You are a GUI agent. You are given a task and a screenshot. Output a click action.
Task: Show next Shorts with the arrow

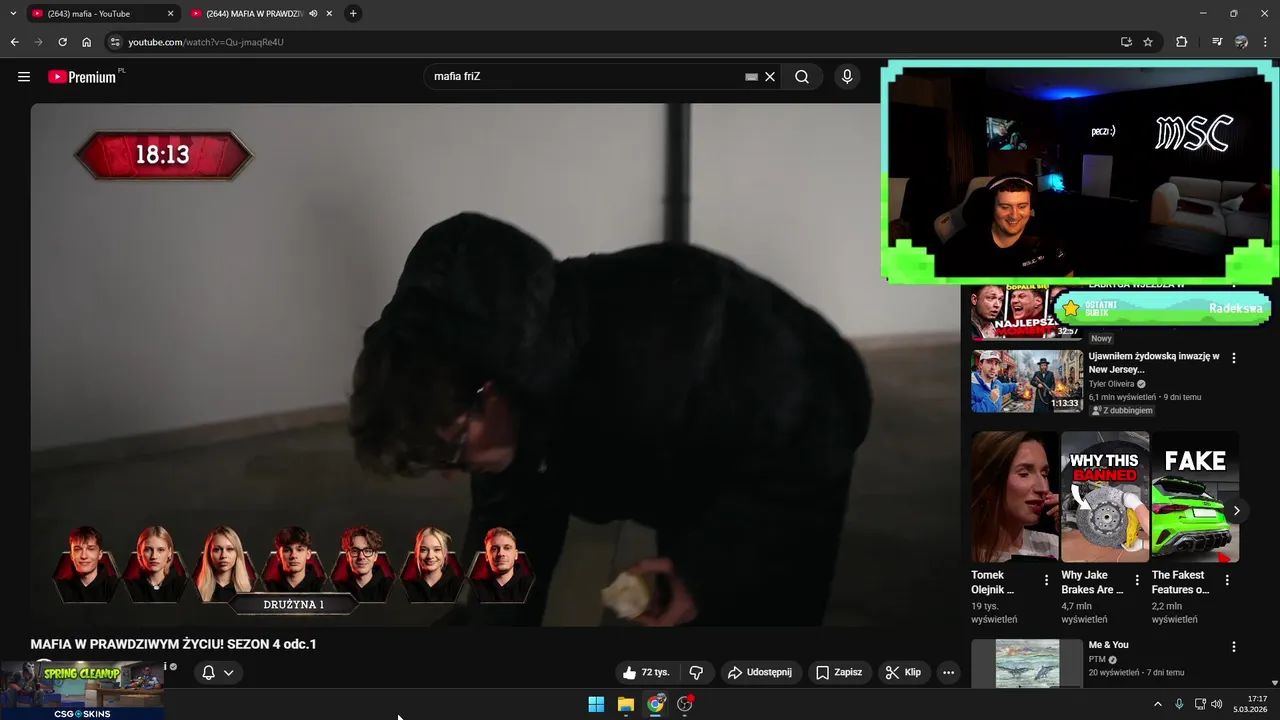click(1236, 510)
